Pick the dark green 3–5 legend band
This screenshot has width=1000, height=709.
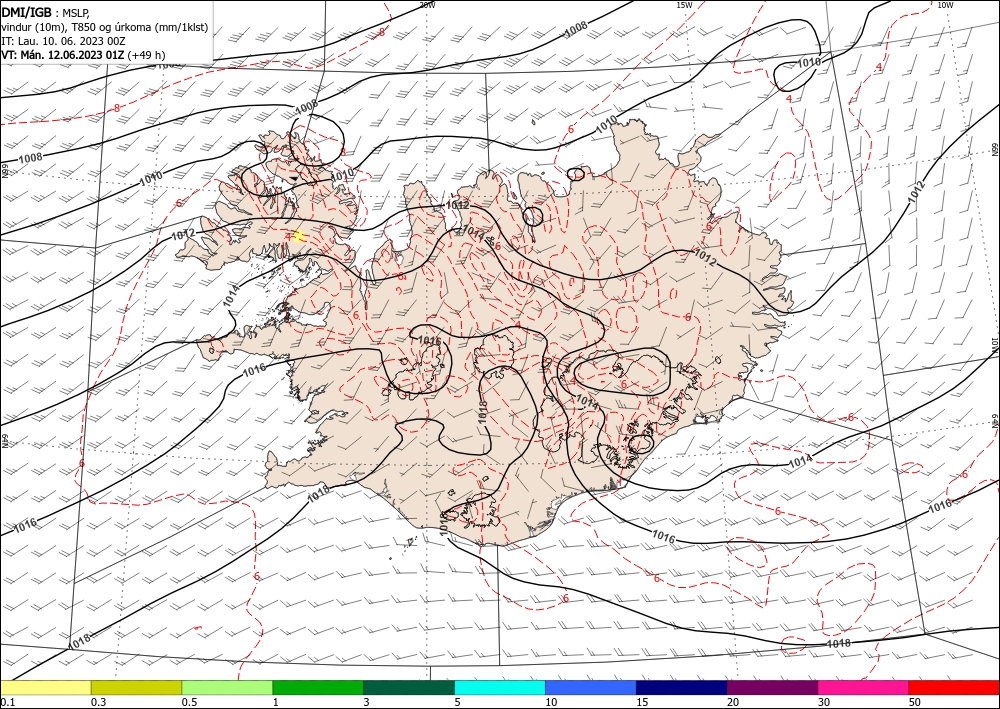coord(409,687)
